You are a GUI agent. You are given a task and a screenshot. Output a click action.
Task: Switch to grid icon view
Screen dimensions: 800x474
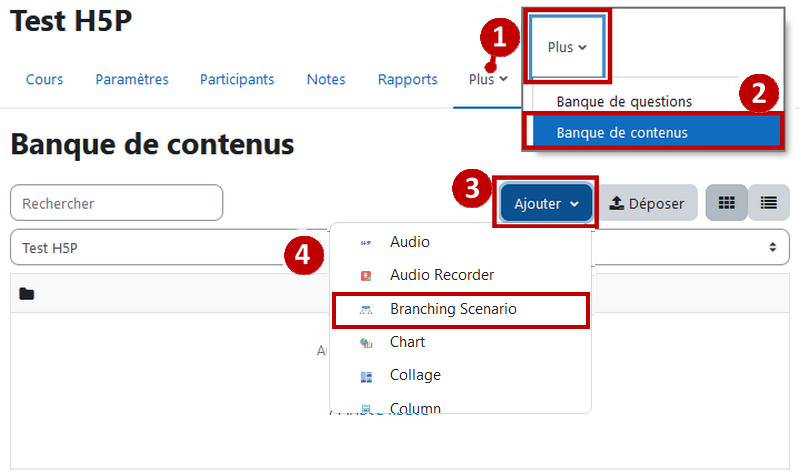point(727,203)
